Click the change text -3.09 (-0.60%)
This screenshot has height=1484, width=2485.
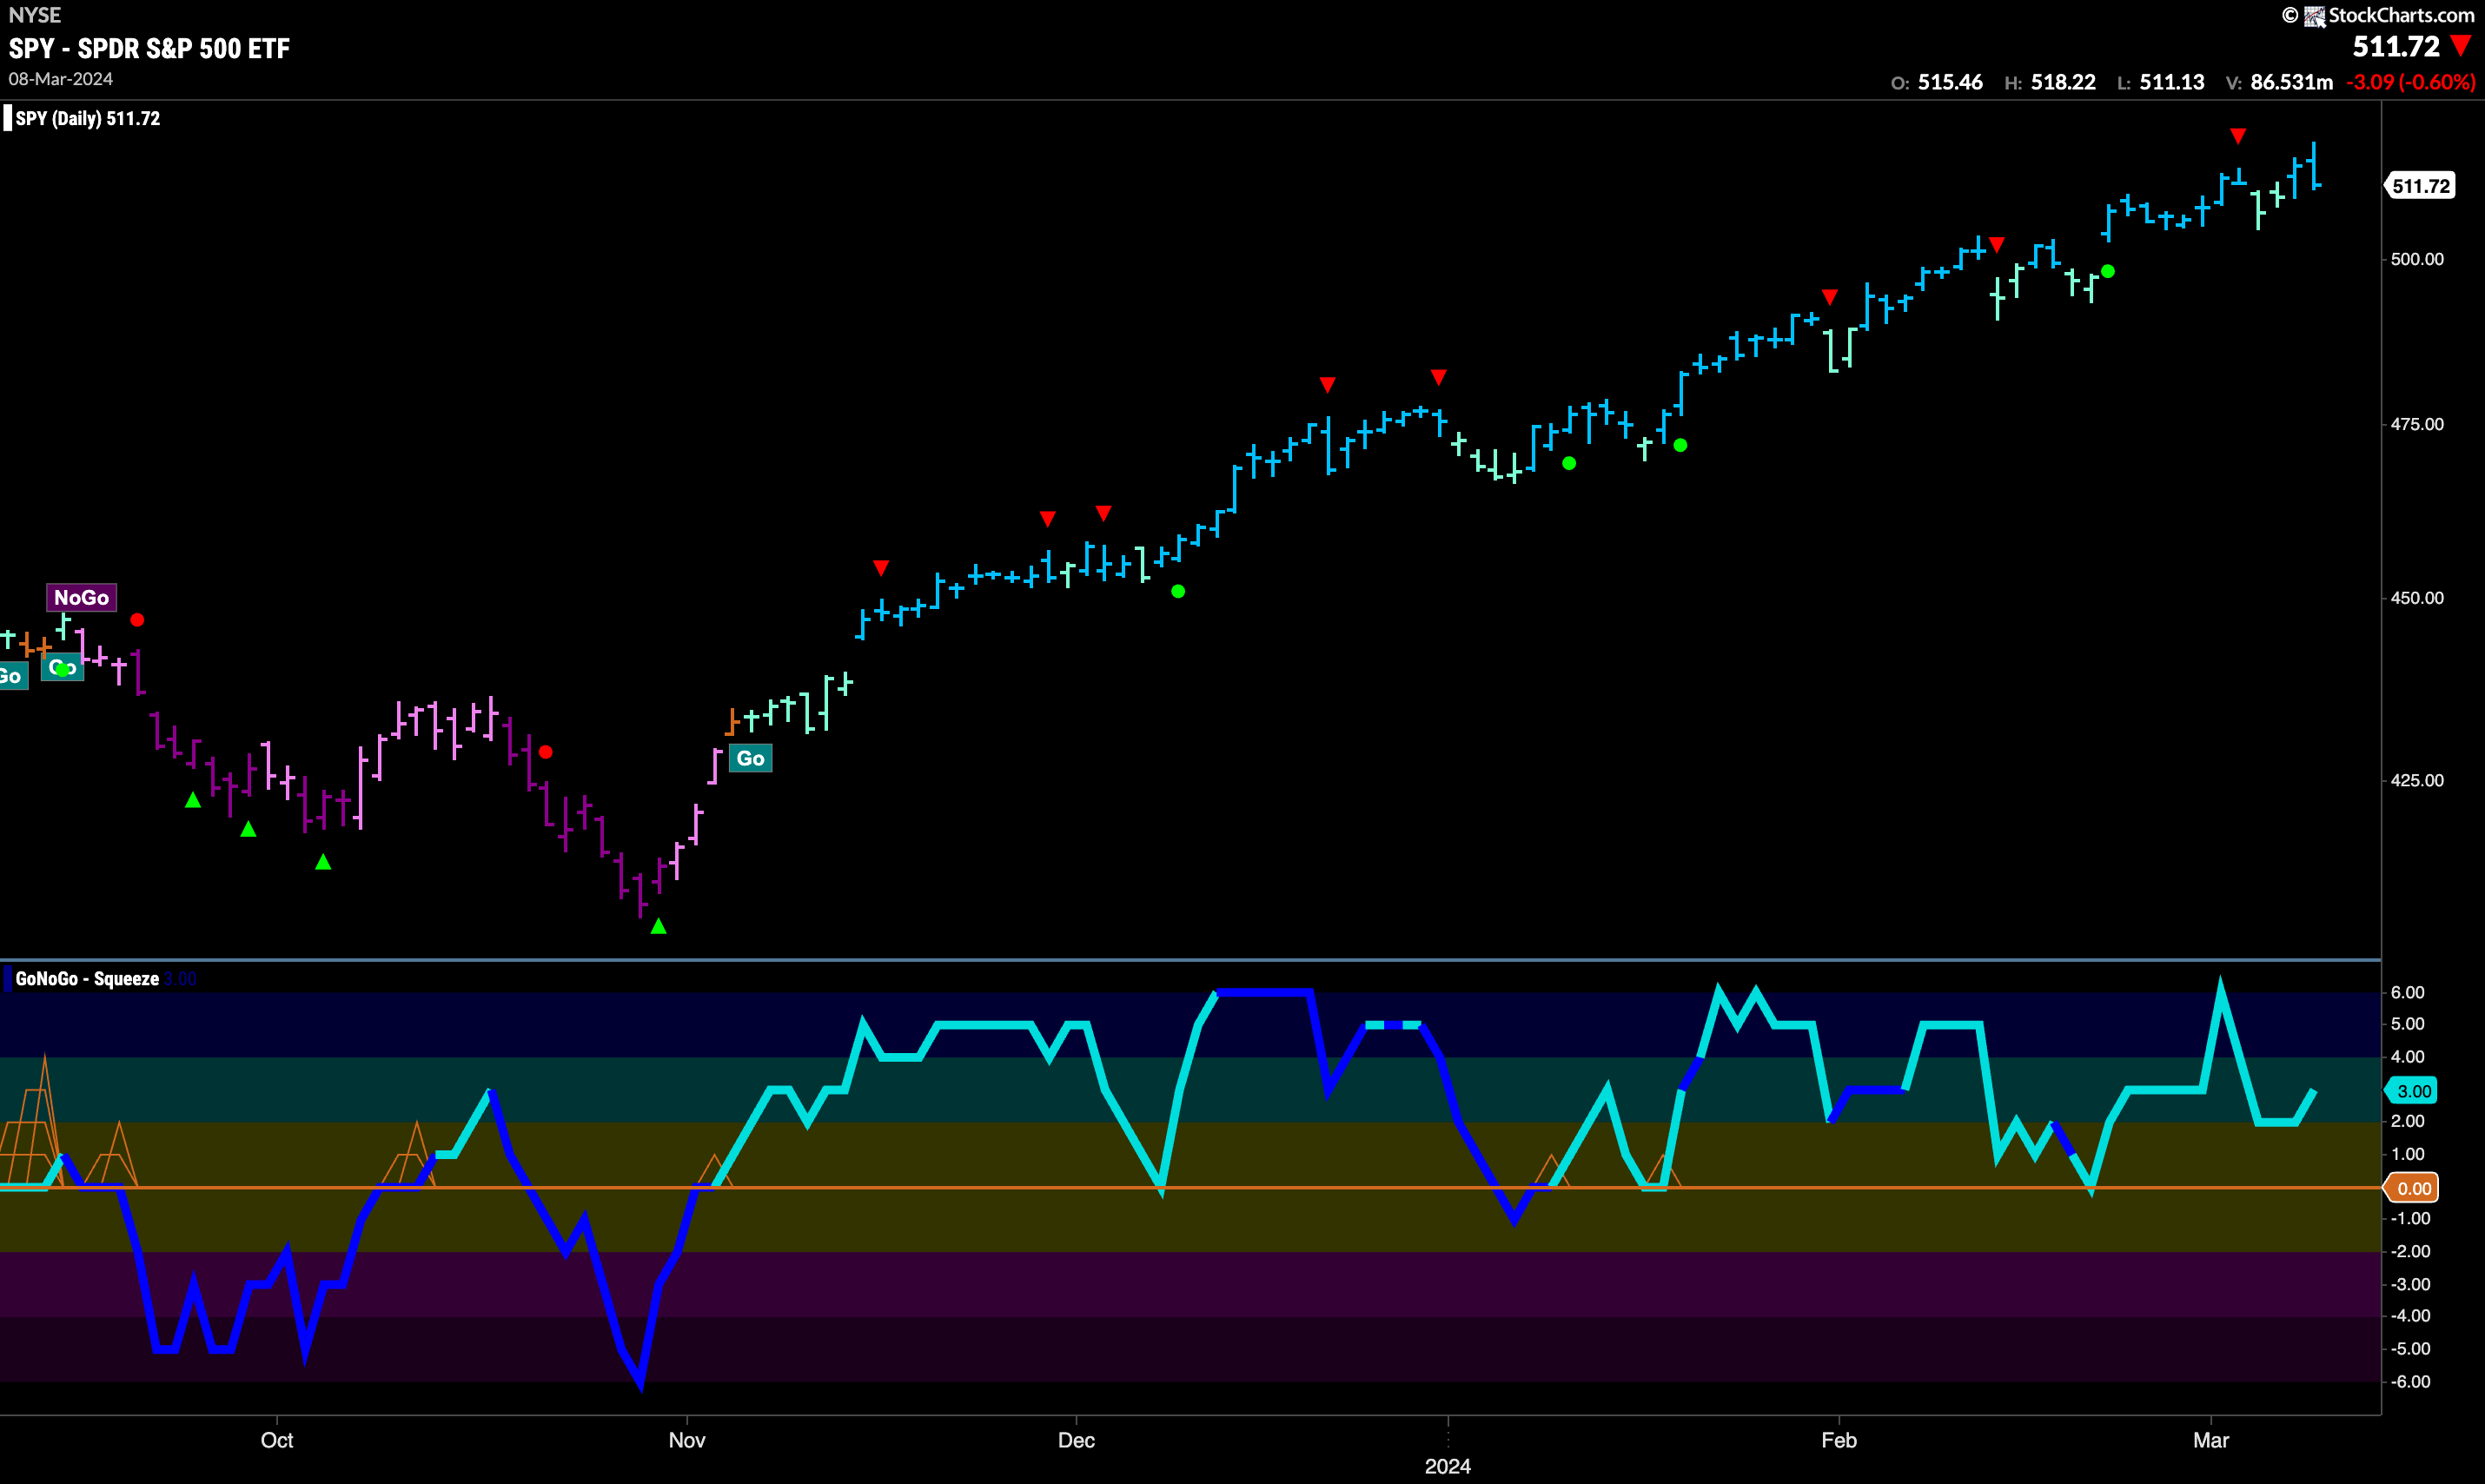tap(2410, 82)
